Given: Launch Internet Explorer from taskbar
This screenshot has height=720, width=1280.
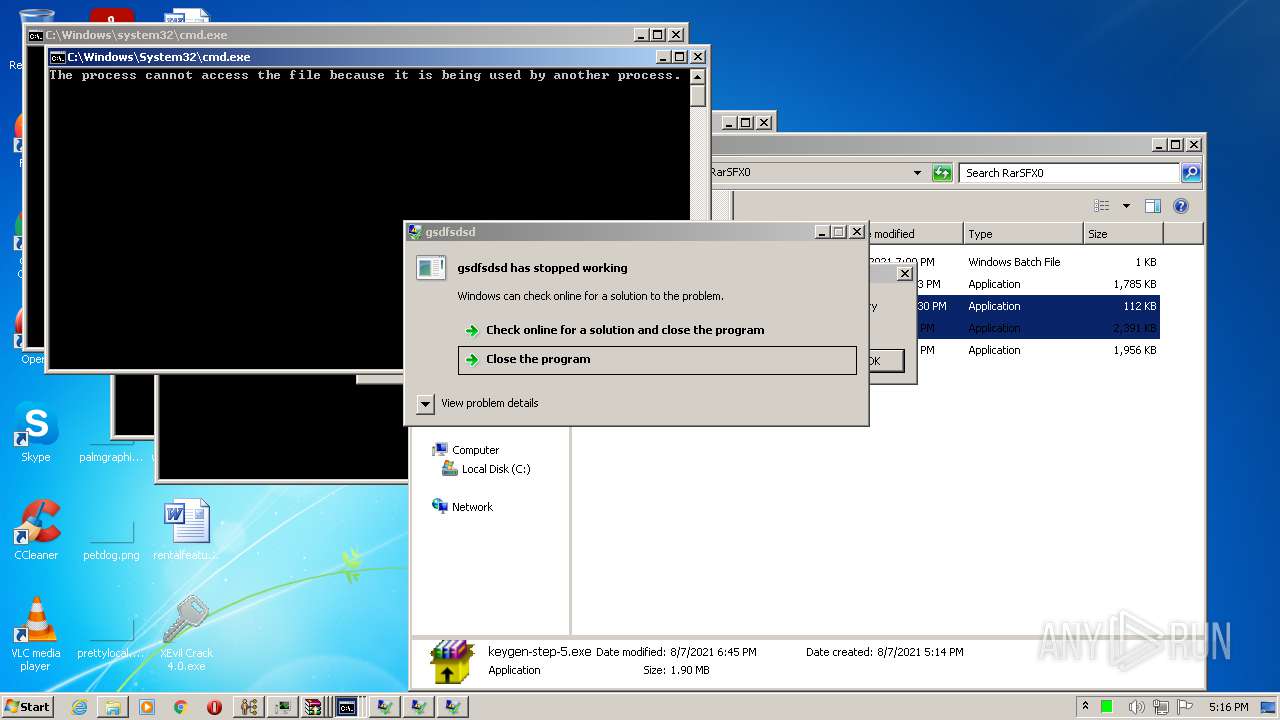Looking at the screenshot, I should [x=79, y=707].
